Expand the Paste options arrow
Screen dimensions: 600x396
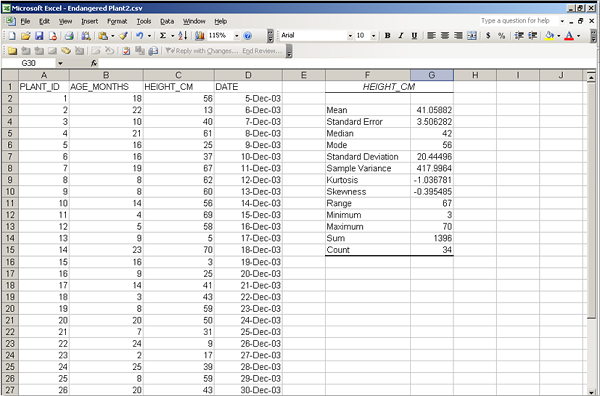112,36
